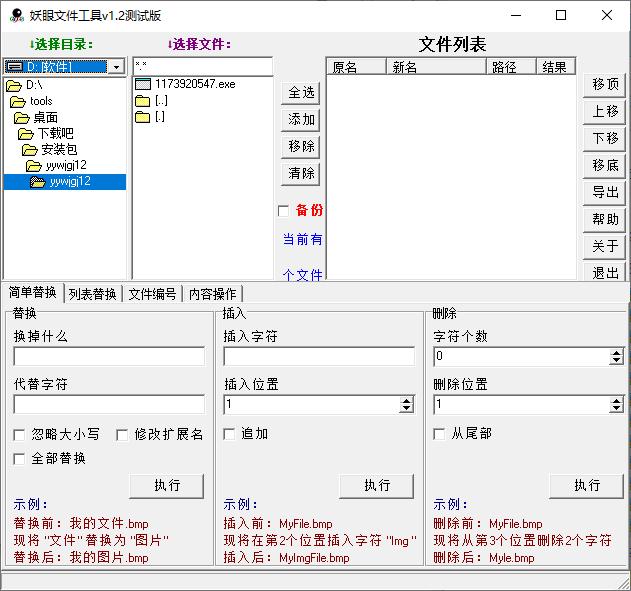The image size is (631, 591).
Task: Enable the 全部替换 checkbox
Action: coord(19,459)
